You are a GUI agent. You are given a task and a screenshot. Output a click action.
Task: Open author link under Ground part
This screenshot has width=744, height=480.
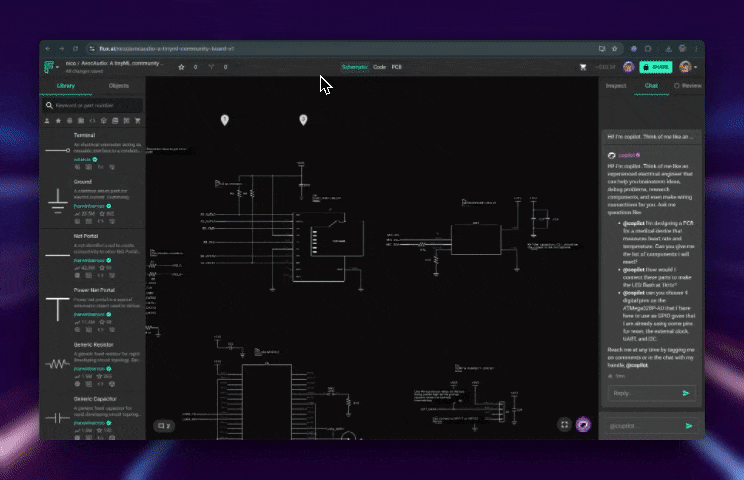[89, 206]
